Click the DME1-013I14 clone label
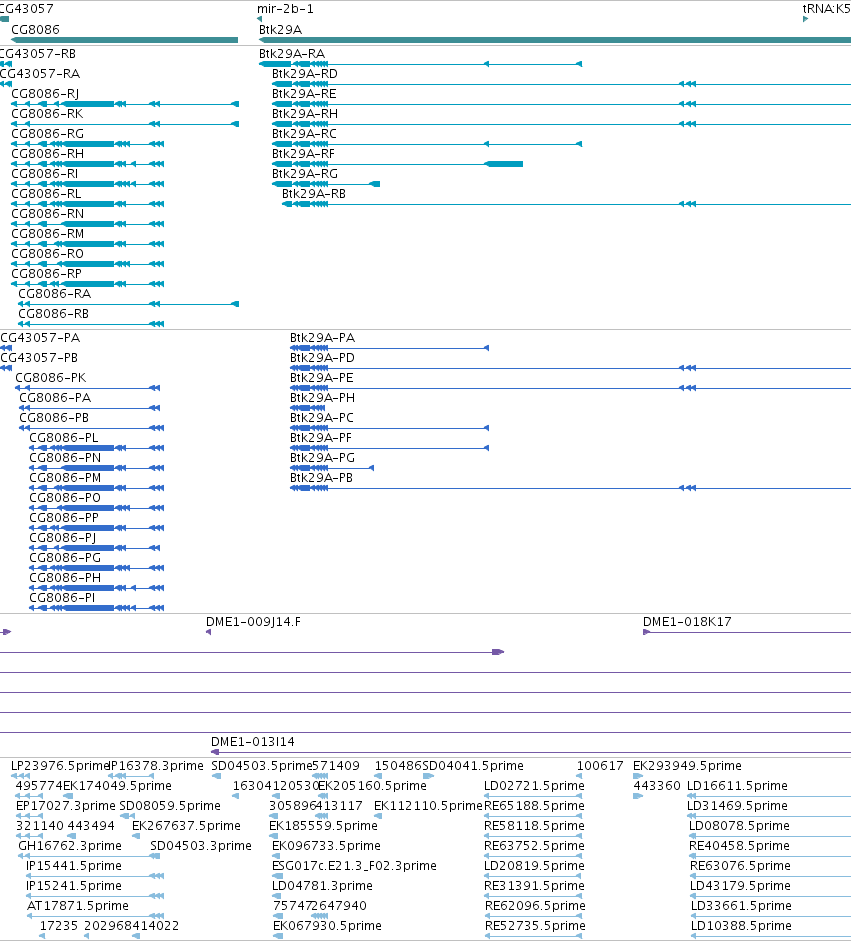The height and width of the screenshot is (941, 851). coord(253,742)
